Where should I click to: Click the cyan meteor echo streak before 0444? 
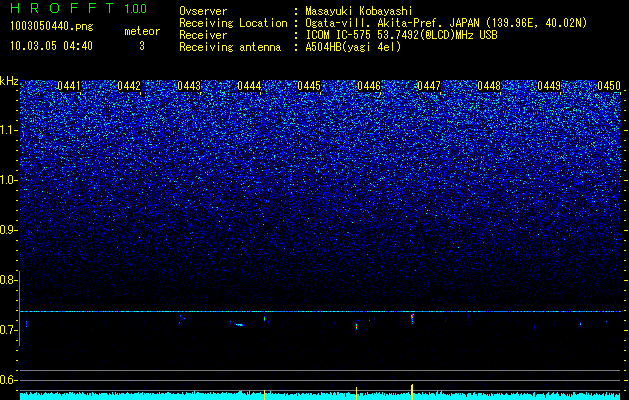pos(239,325)
